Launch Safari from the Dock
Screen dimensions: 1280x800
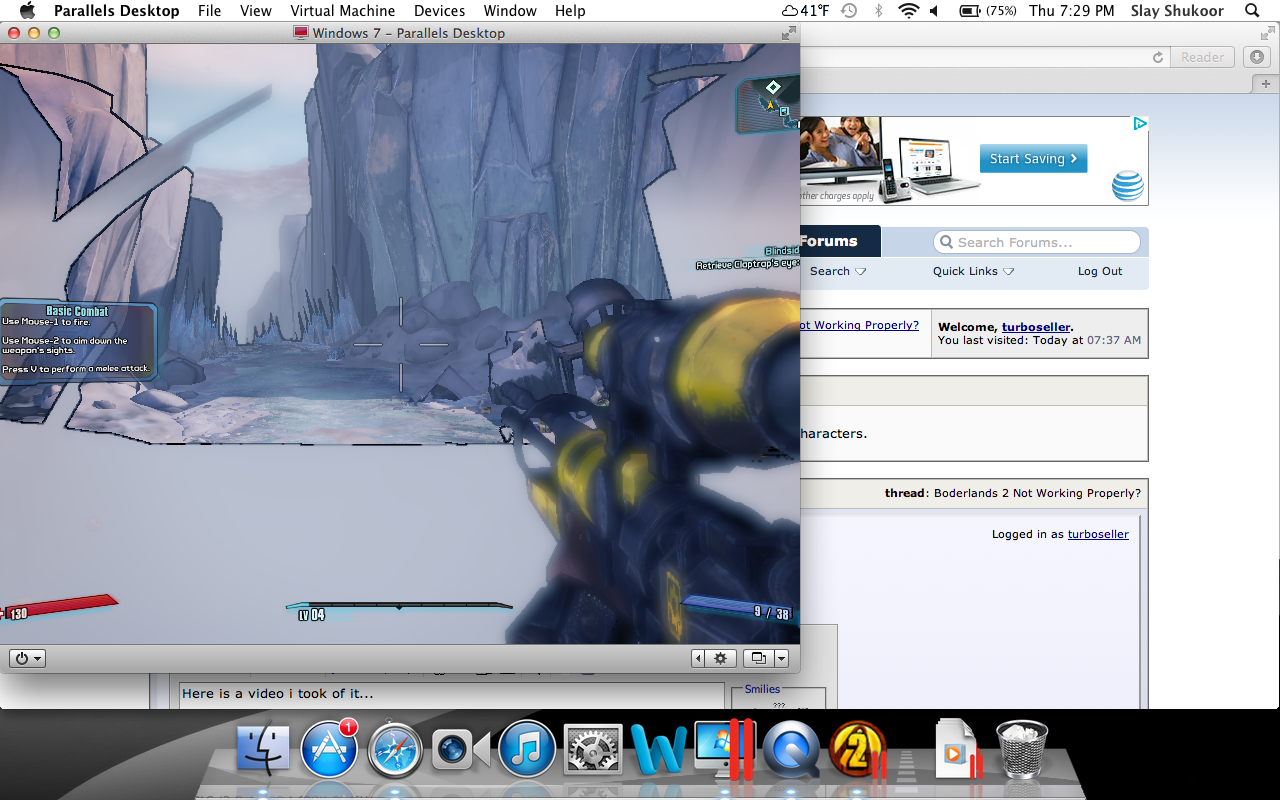point(394,749)
